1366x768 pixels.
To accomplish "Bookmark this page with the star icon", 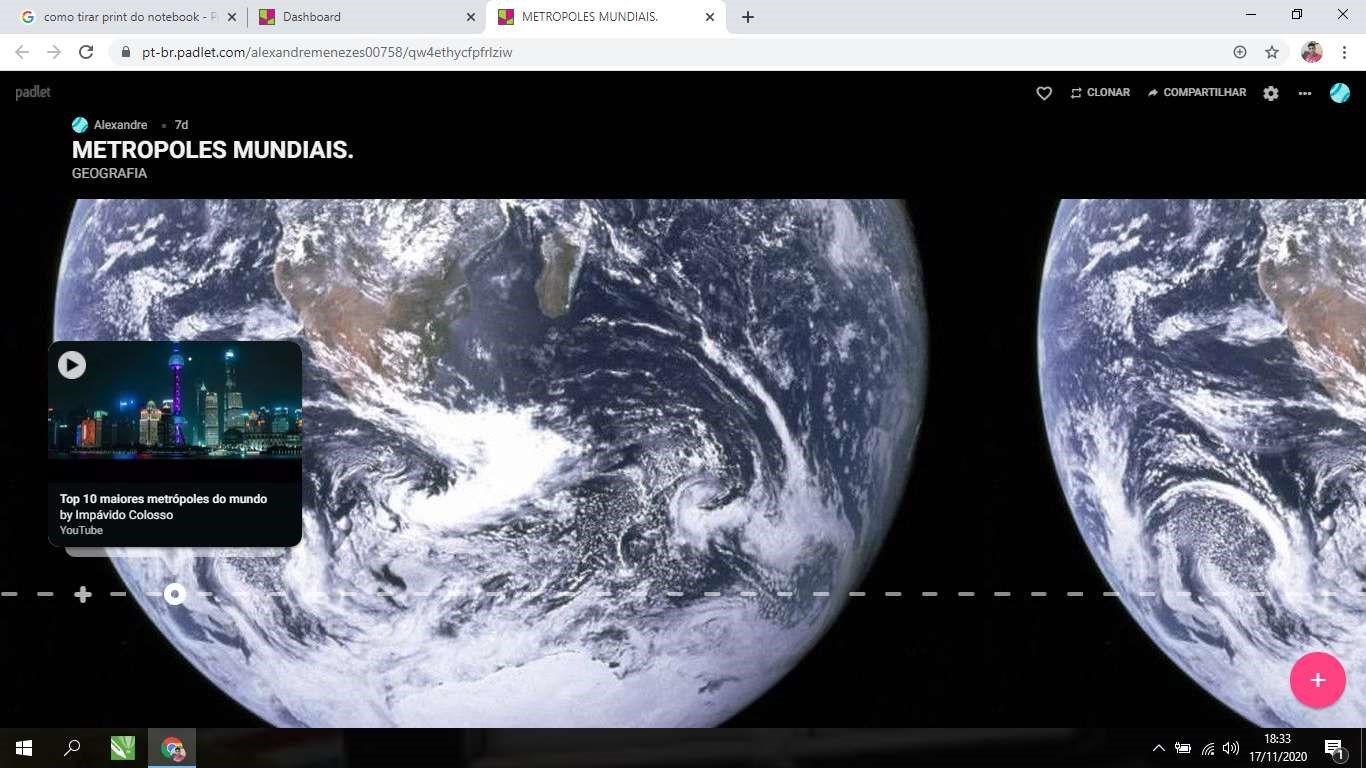I will (x=1272, y=52).
